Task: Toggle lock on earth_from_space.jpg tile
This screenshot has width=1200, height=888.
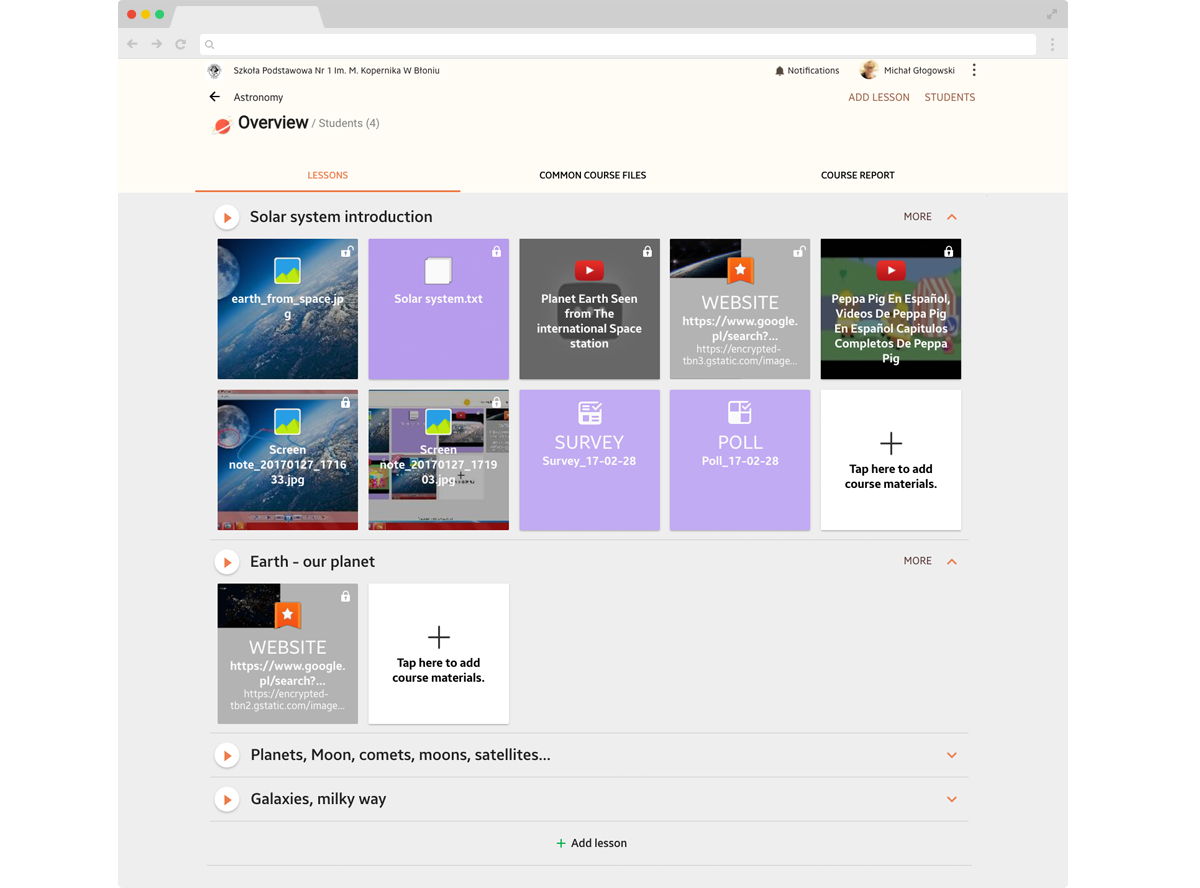Action: coord(346,252)
